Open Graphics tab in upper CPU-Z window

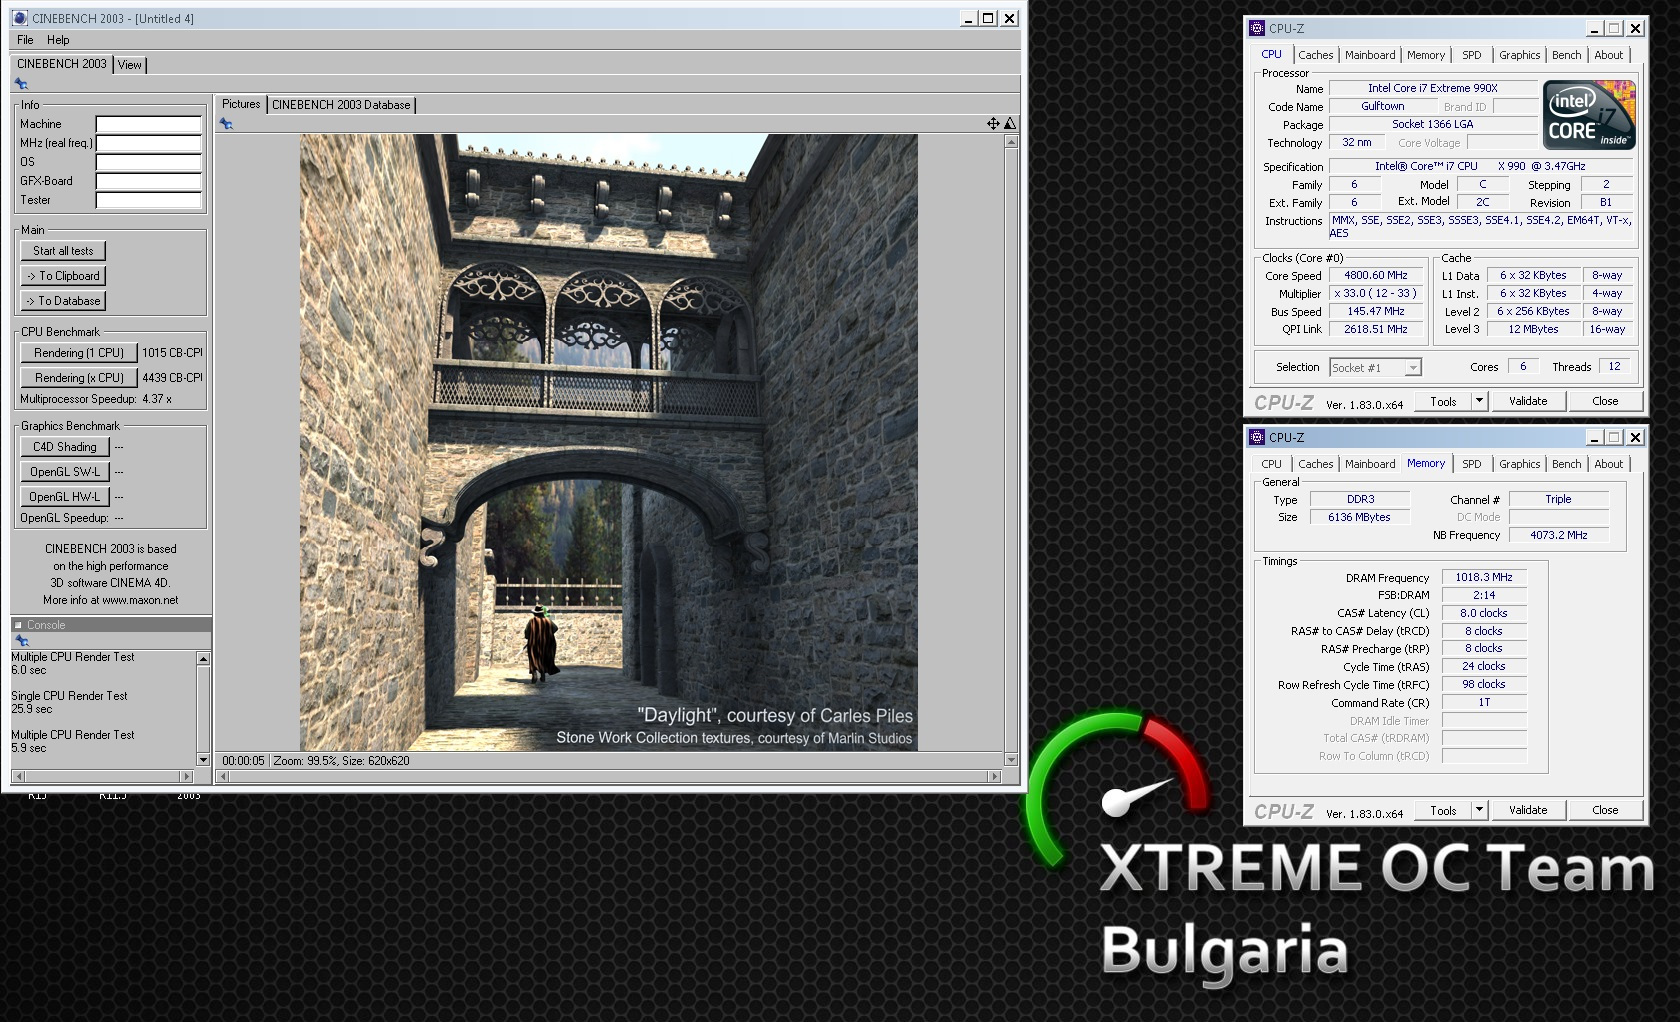click(1519, 55)
